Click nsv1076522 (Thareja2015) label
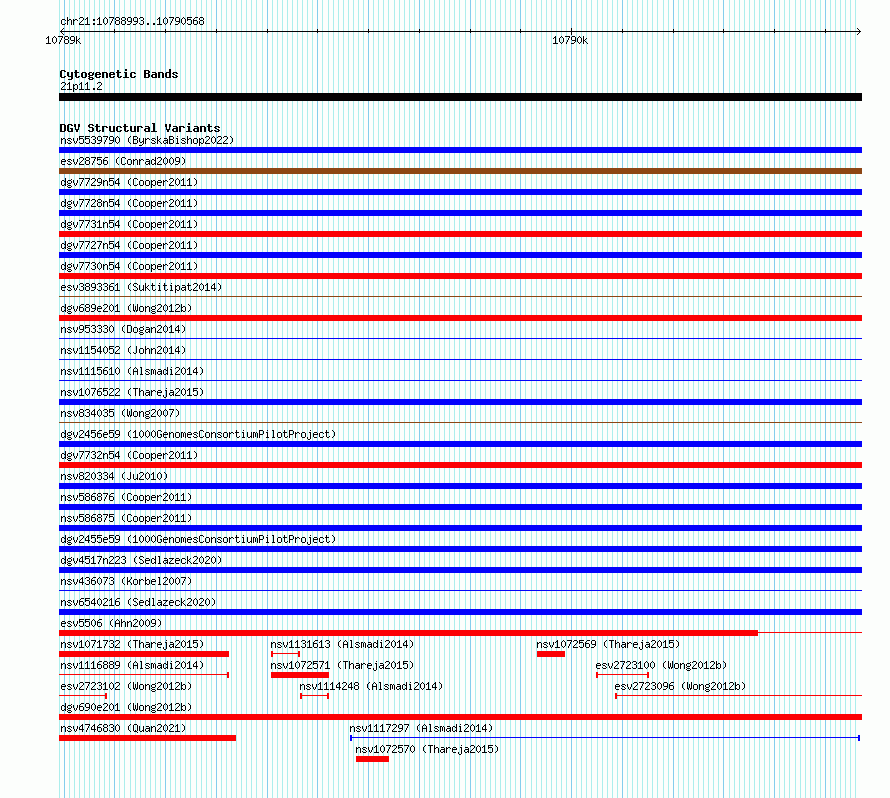Image resolution: width=890 pixels, height=798 pixels. [x=132, y=392]
